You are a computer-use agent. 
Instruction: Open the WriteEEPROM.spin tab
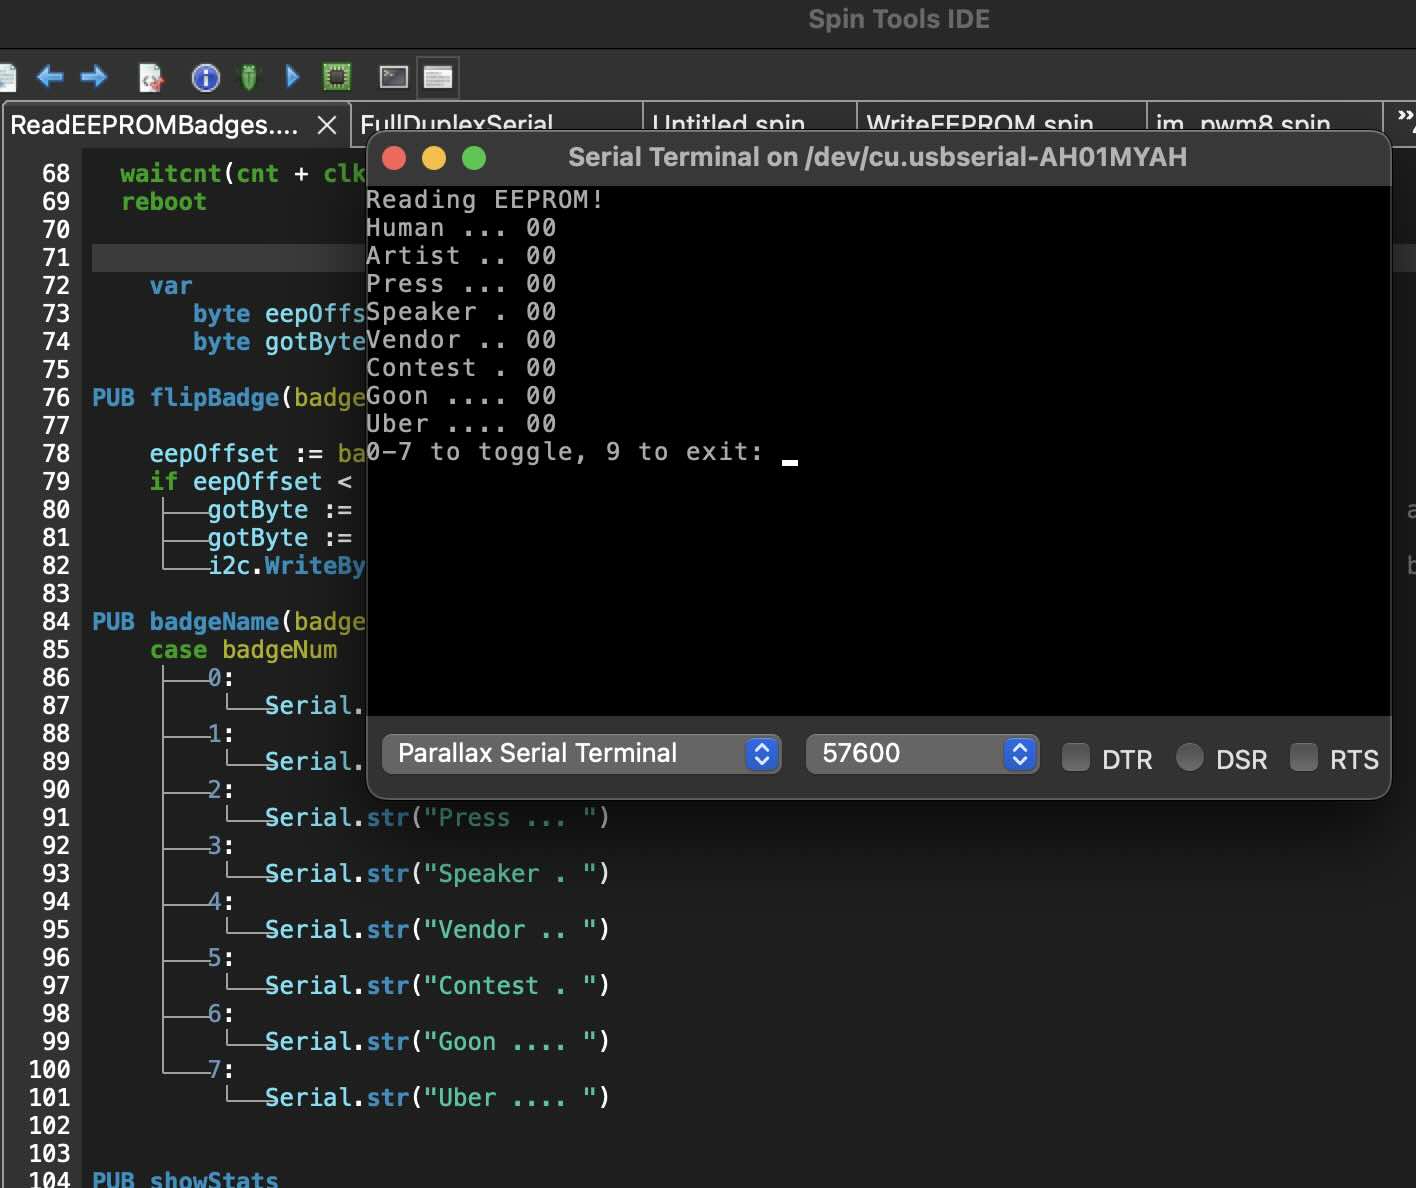tap(979, 124)
